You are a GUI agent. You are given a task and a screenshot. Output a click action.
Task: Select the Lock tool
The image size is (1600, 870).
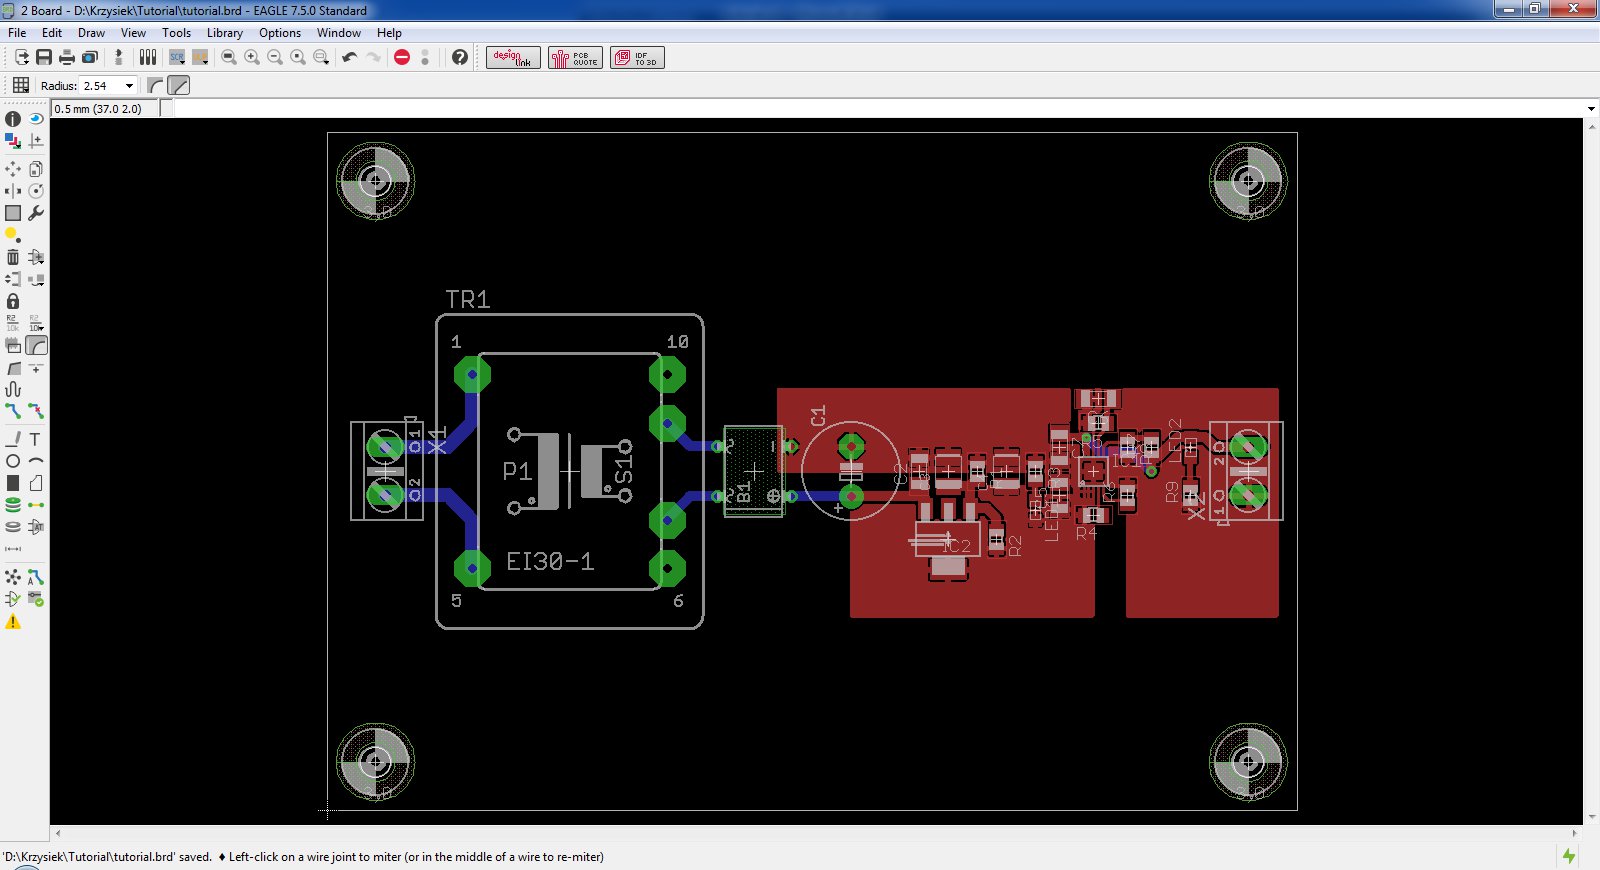(13, 301)
